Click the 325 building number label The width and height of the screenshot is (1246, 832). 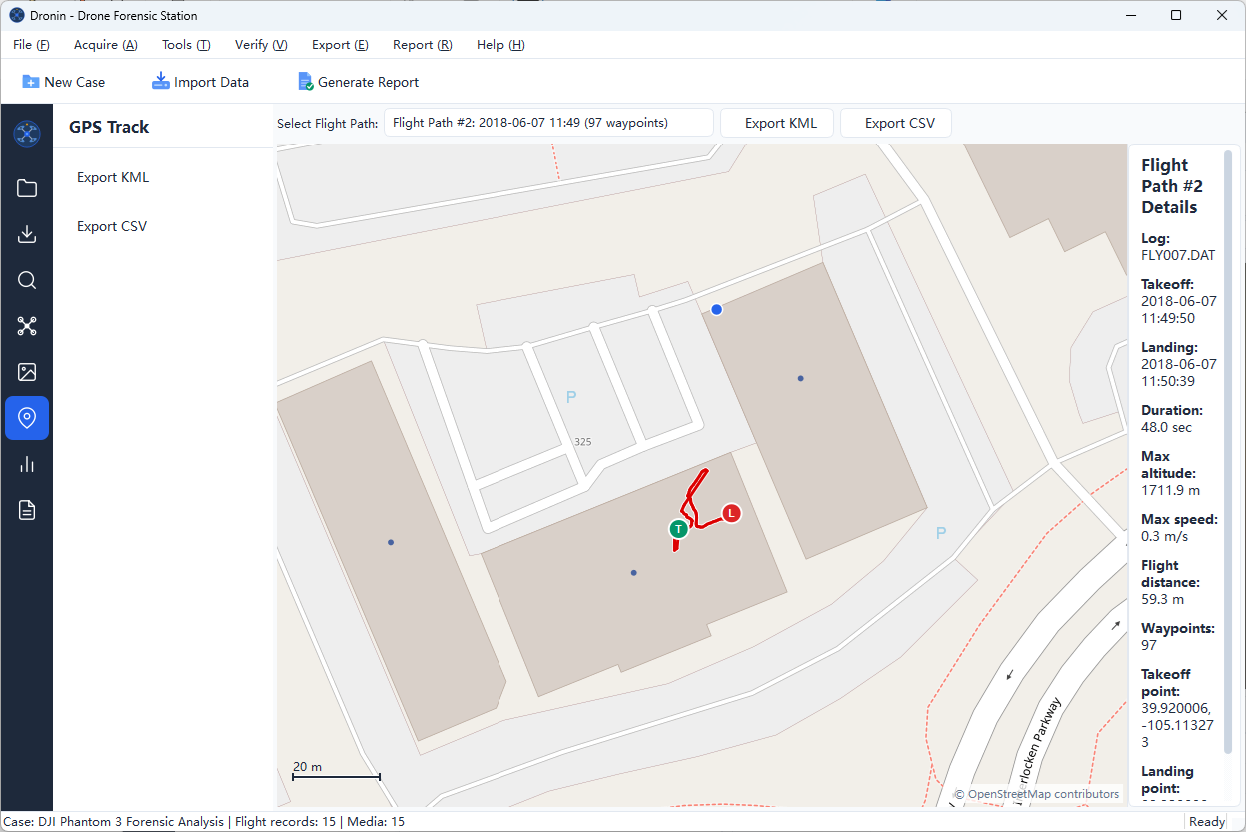pos(583,441)
